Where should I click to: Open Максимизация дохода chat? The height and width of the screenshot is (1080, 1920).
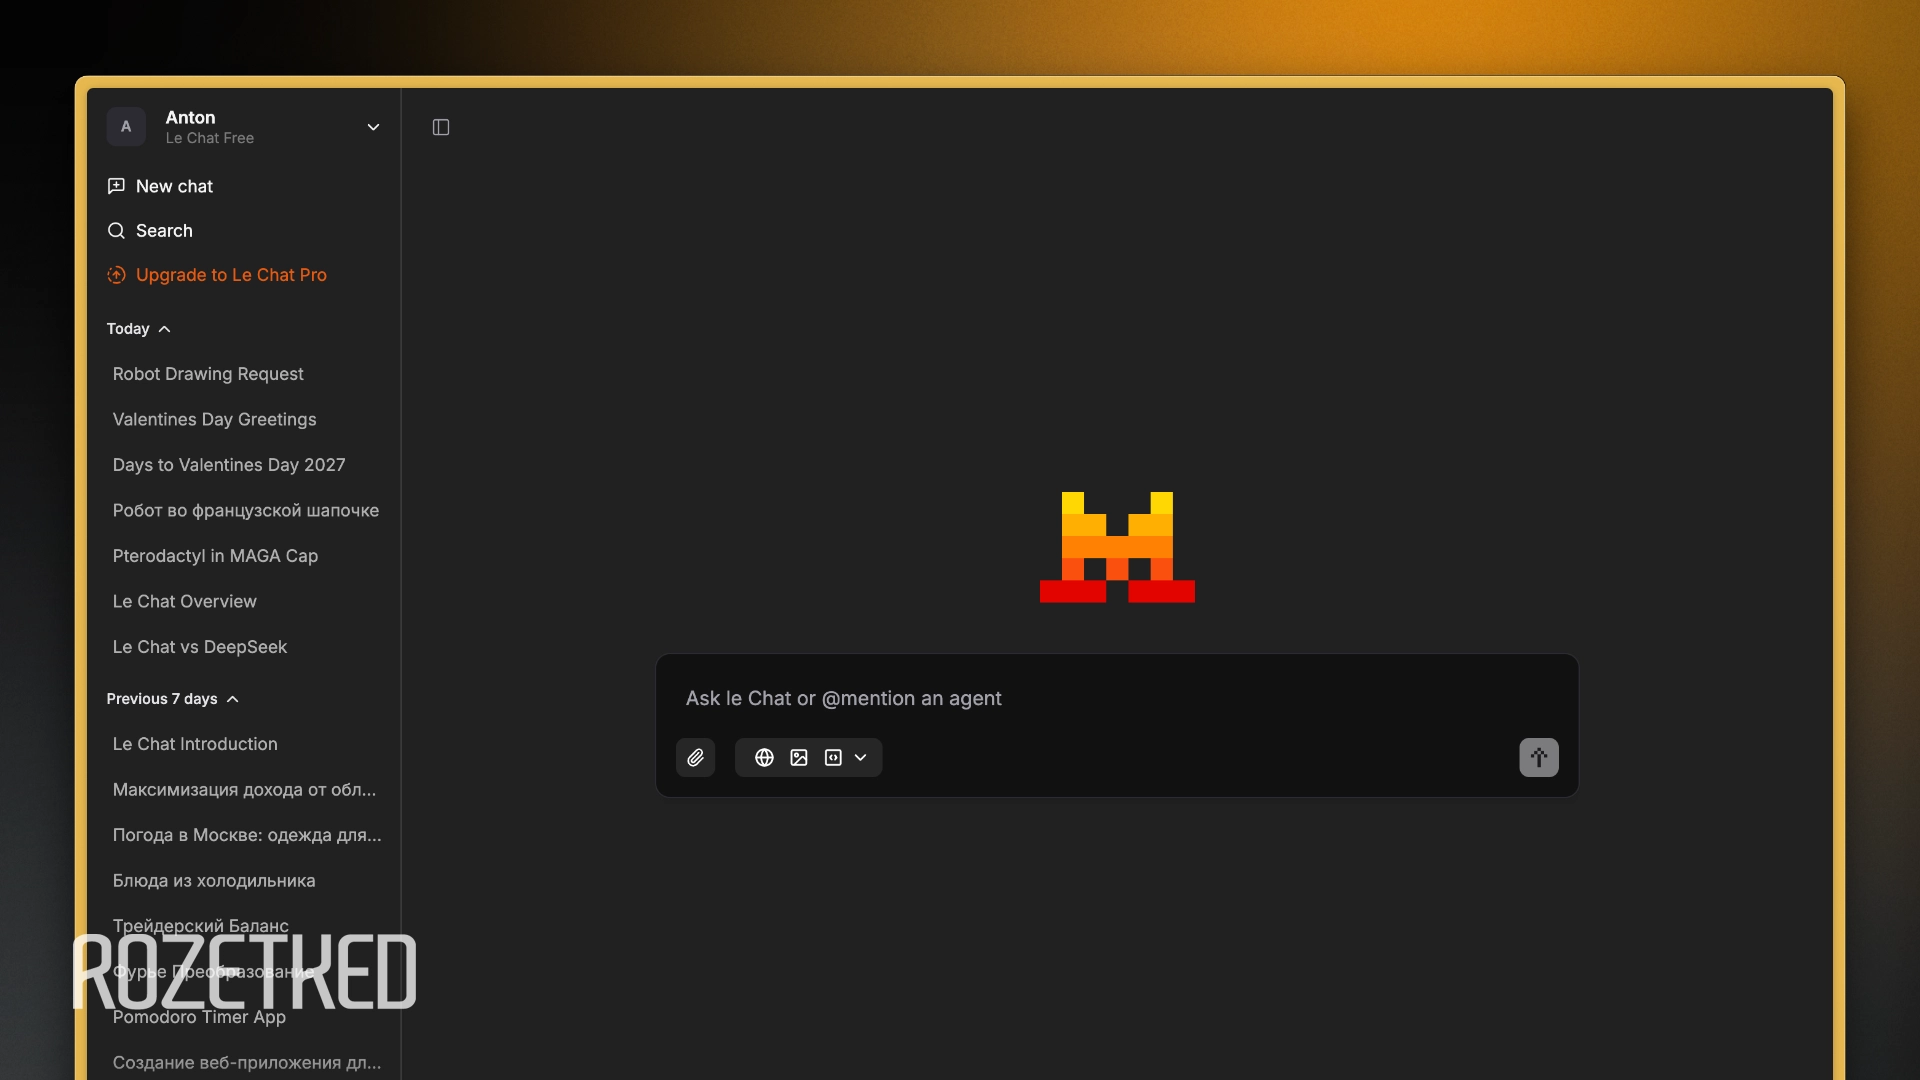(x=244, y=789)
